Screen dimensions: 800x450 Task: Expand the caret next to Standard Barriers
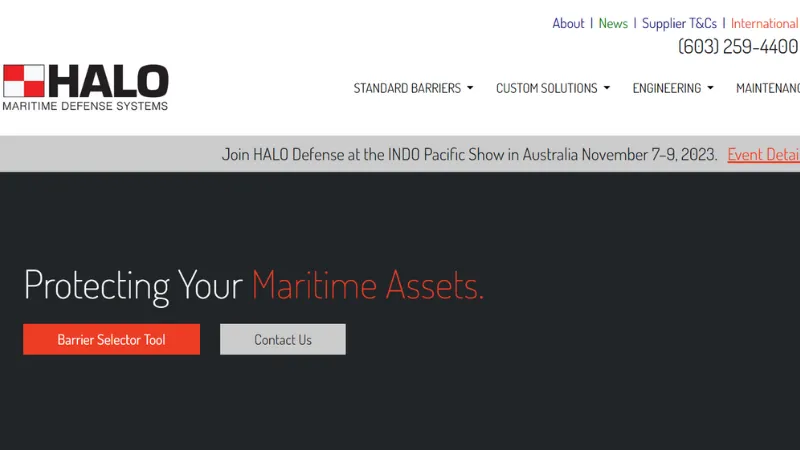tap(470, 88)
